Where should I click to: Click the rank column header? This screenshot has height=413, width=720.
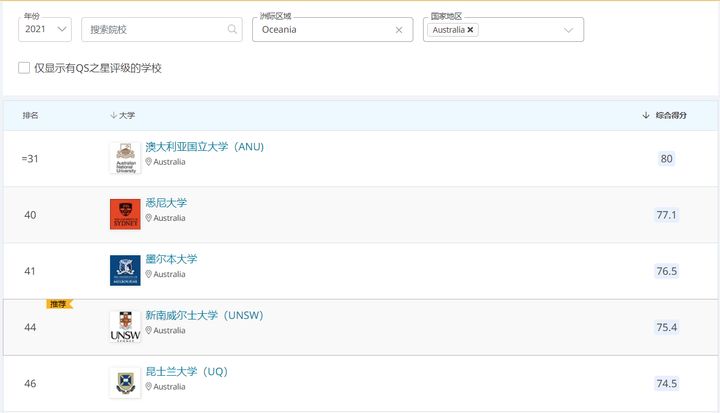tap(30, 115)
